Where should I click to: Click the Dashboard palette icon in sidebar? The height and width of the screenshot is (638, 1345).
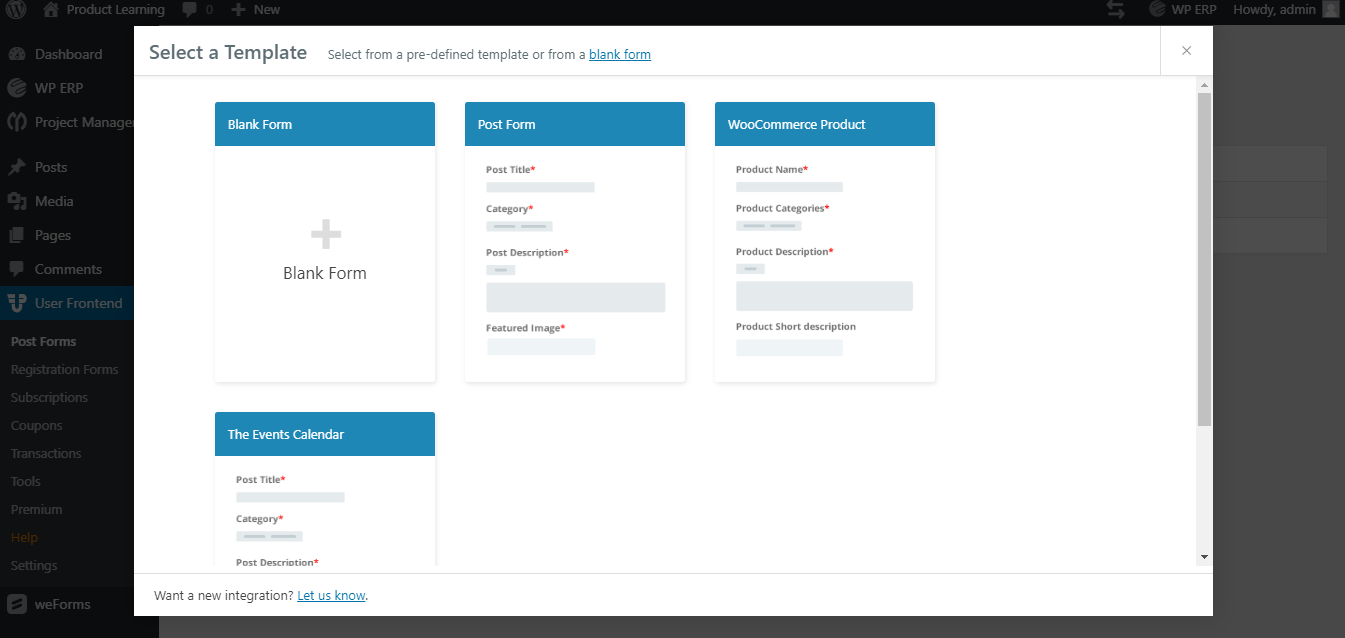pos(17,54)
